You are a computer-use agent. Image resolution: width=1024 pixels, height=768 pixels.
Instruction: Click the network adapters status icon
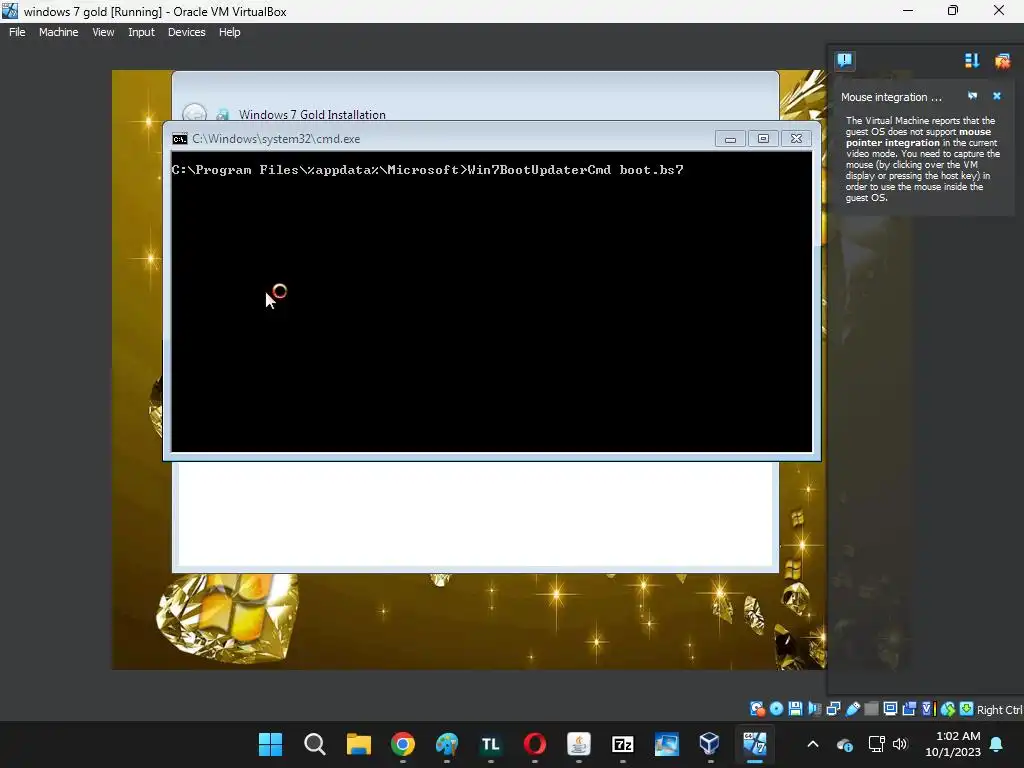click(833, 709)
